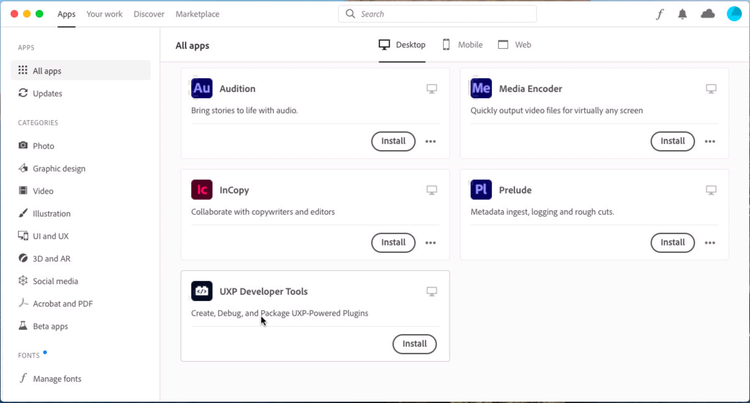The height and width of the screenshot is (403, 750).
Task: Click the UXP Developer Tools title
Action: (x=264, y=292)
